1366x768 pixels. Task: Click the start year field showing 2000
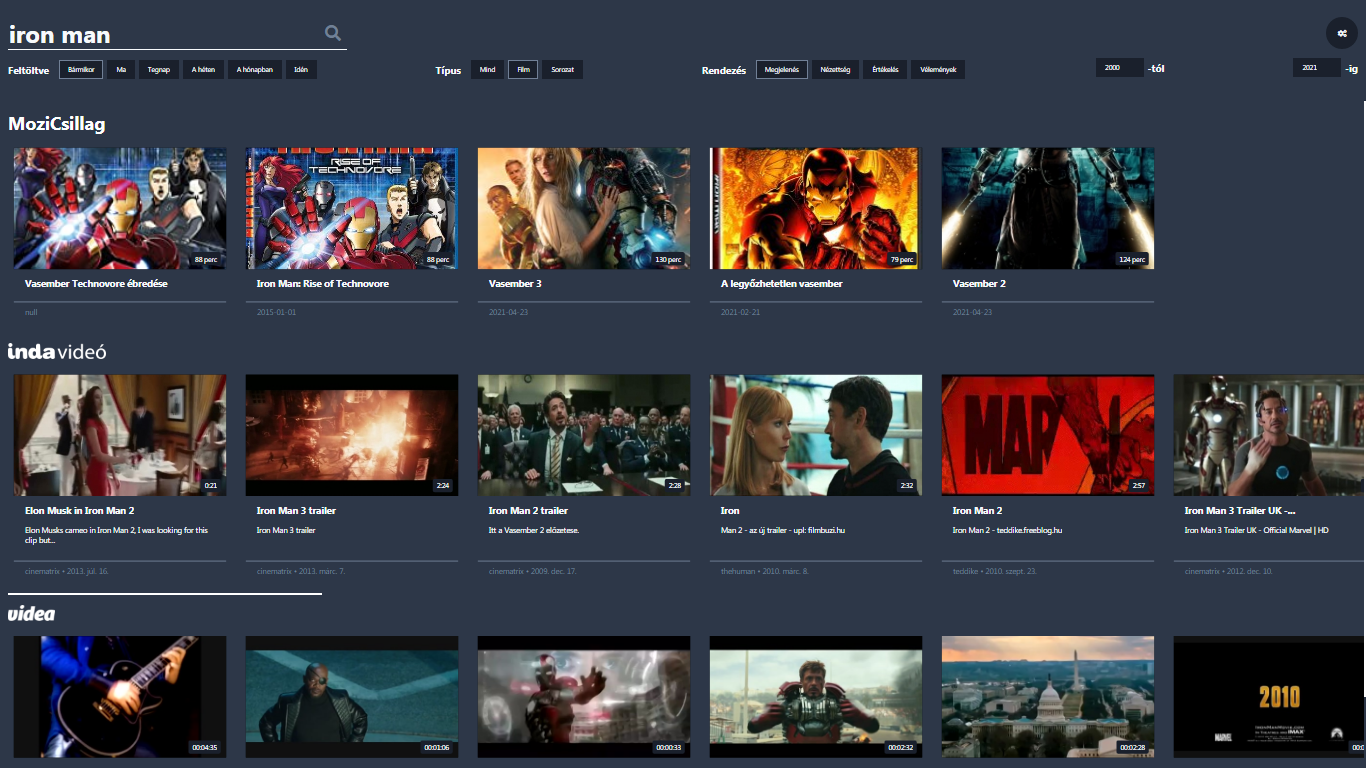pos(1120,68)
